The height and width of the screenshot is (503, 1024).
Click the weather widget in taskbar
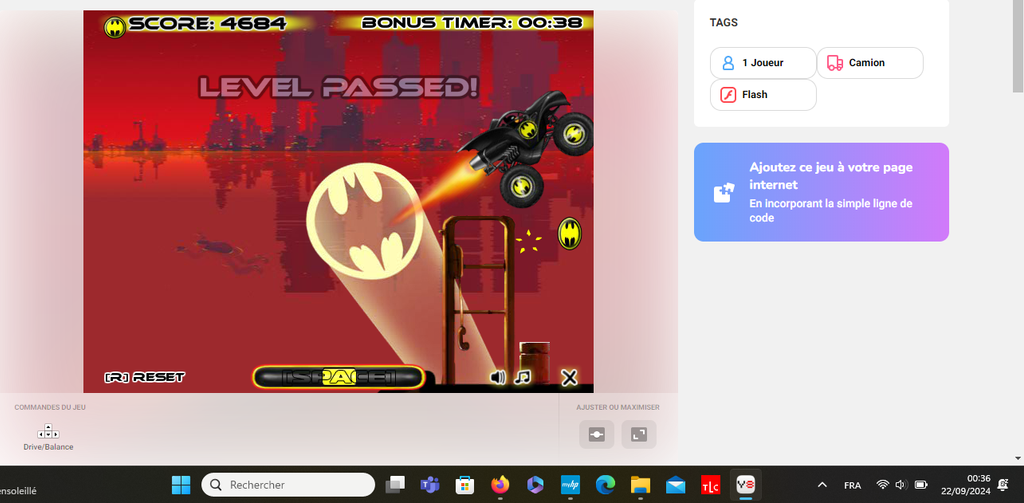click(x=19, y=489)
